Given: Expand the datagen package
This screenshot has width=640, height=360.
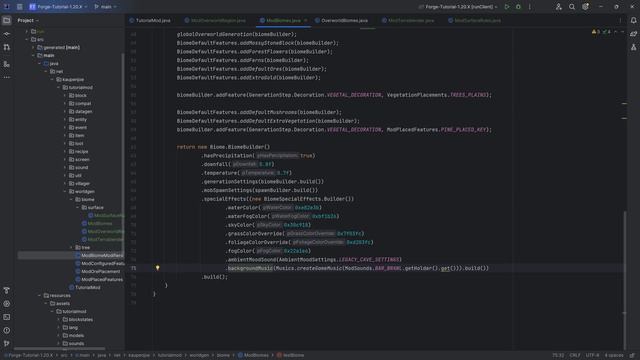Looking at the screenshot, I should pyautogui.click(x=65, y=111).
